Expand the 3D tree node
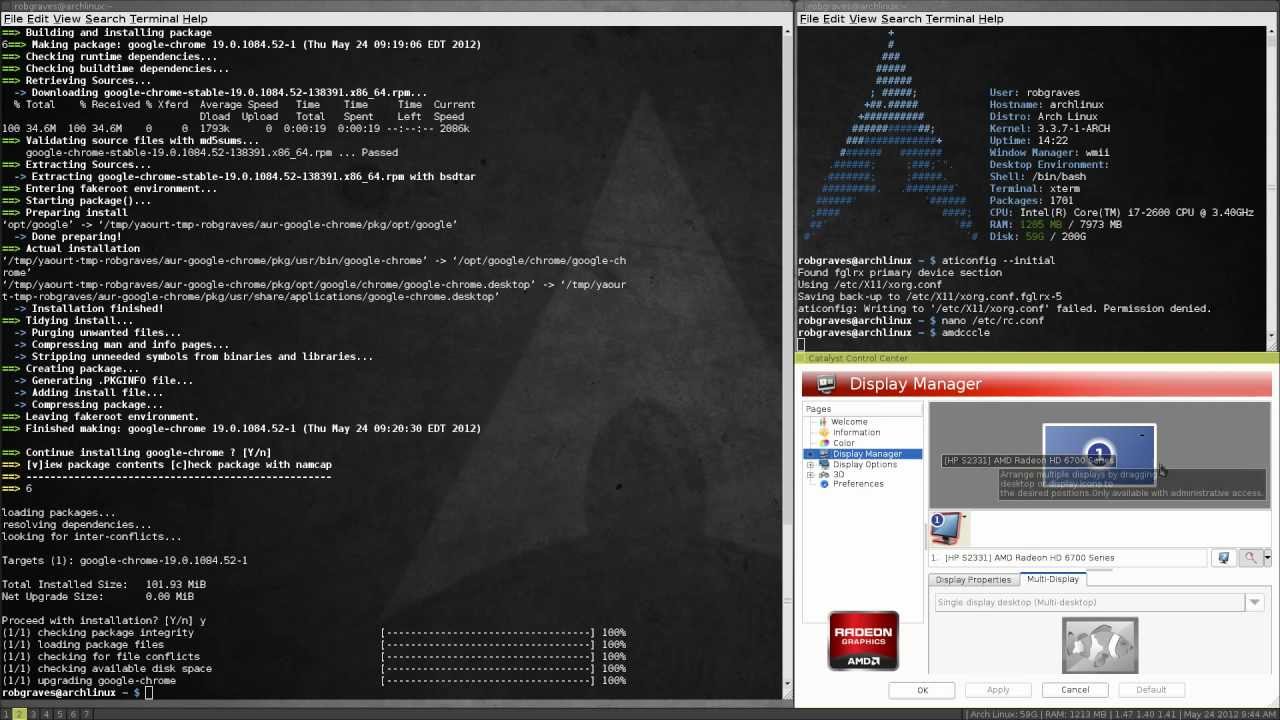 click(x=810, y=474)
